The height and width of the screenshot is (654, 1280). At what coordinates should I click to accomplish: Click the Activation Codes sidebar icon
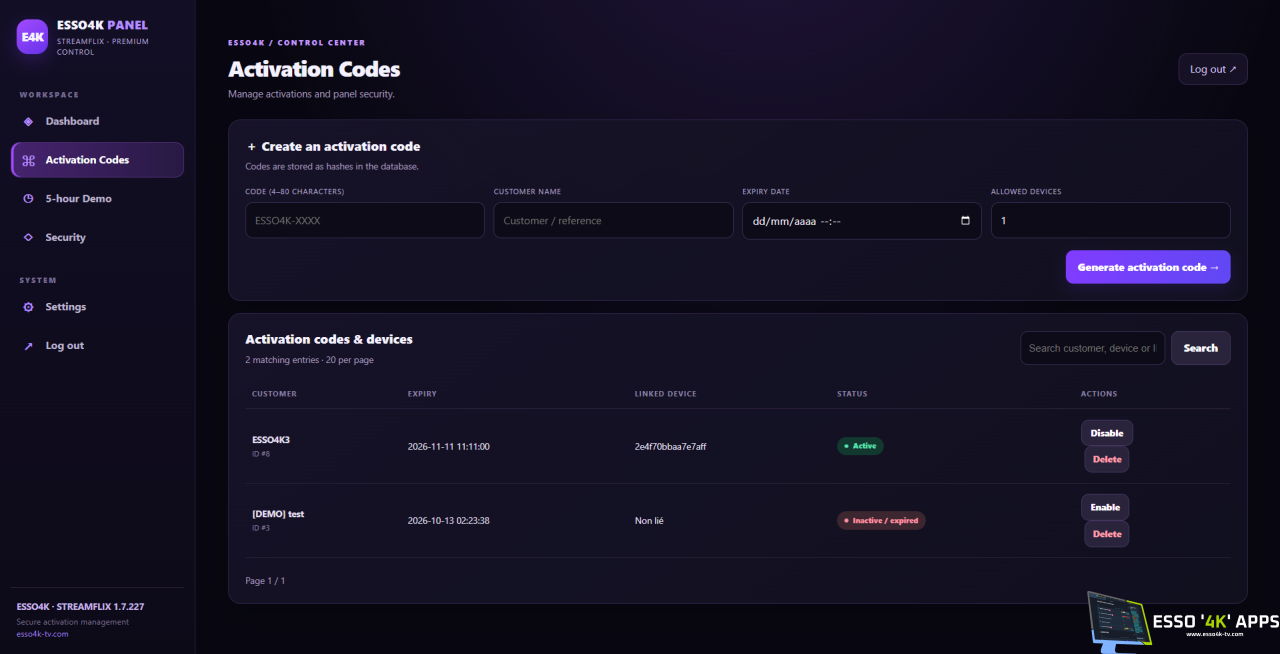pos(28,160)
